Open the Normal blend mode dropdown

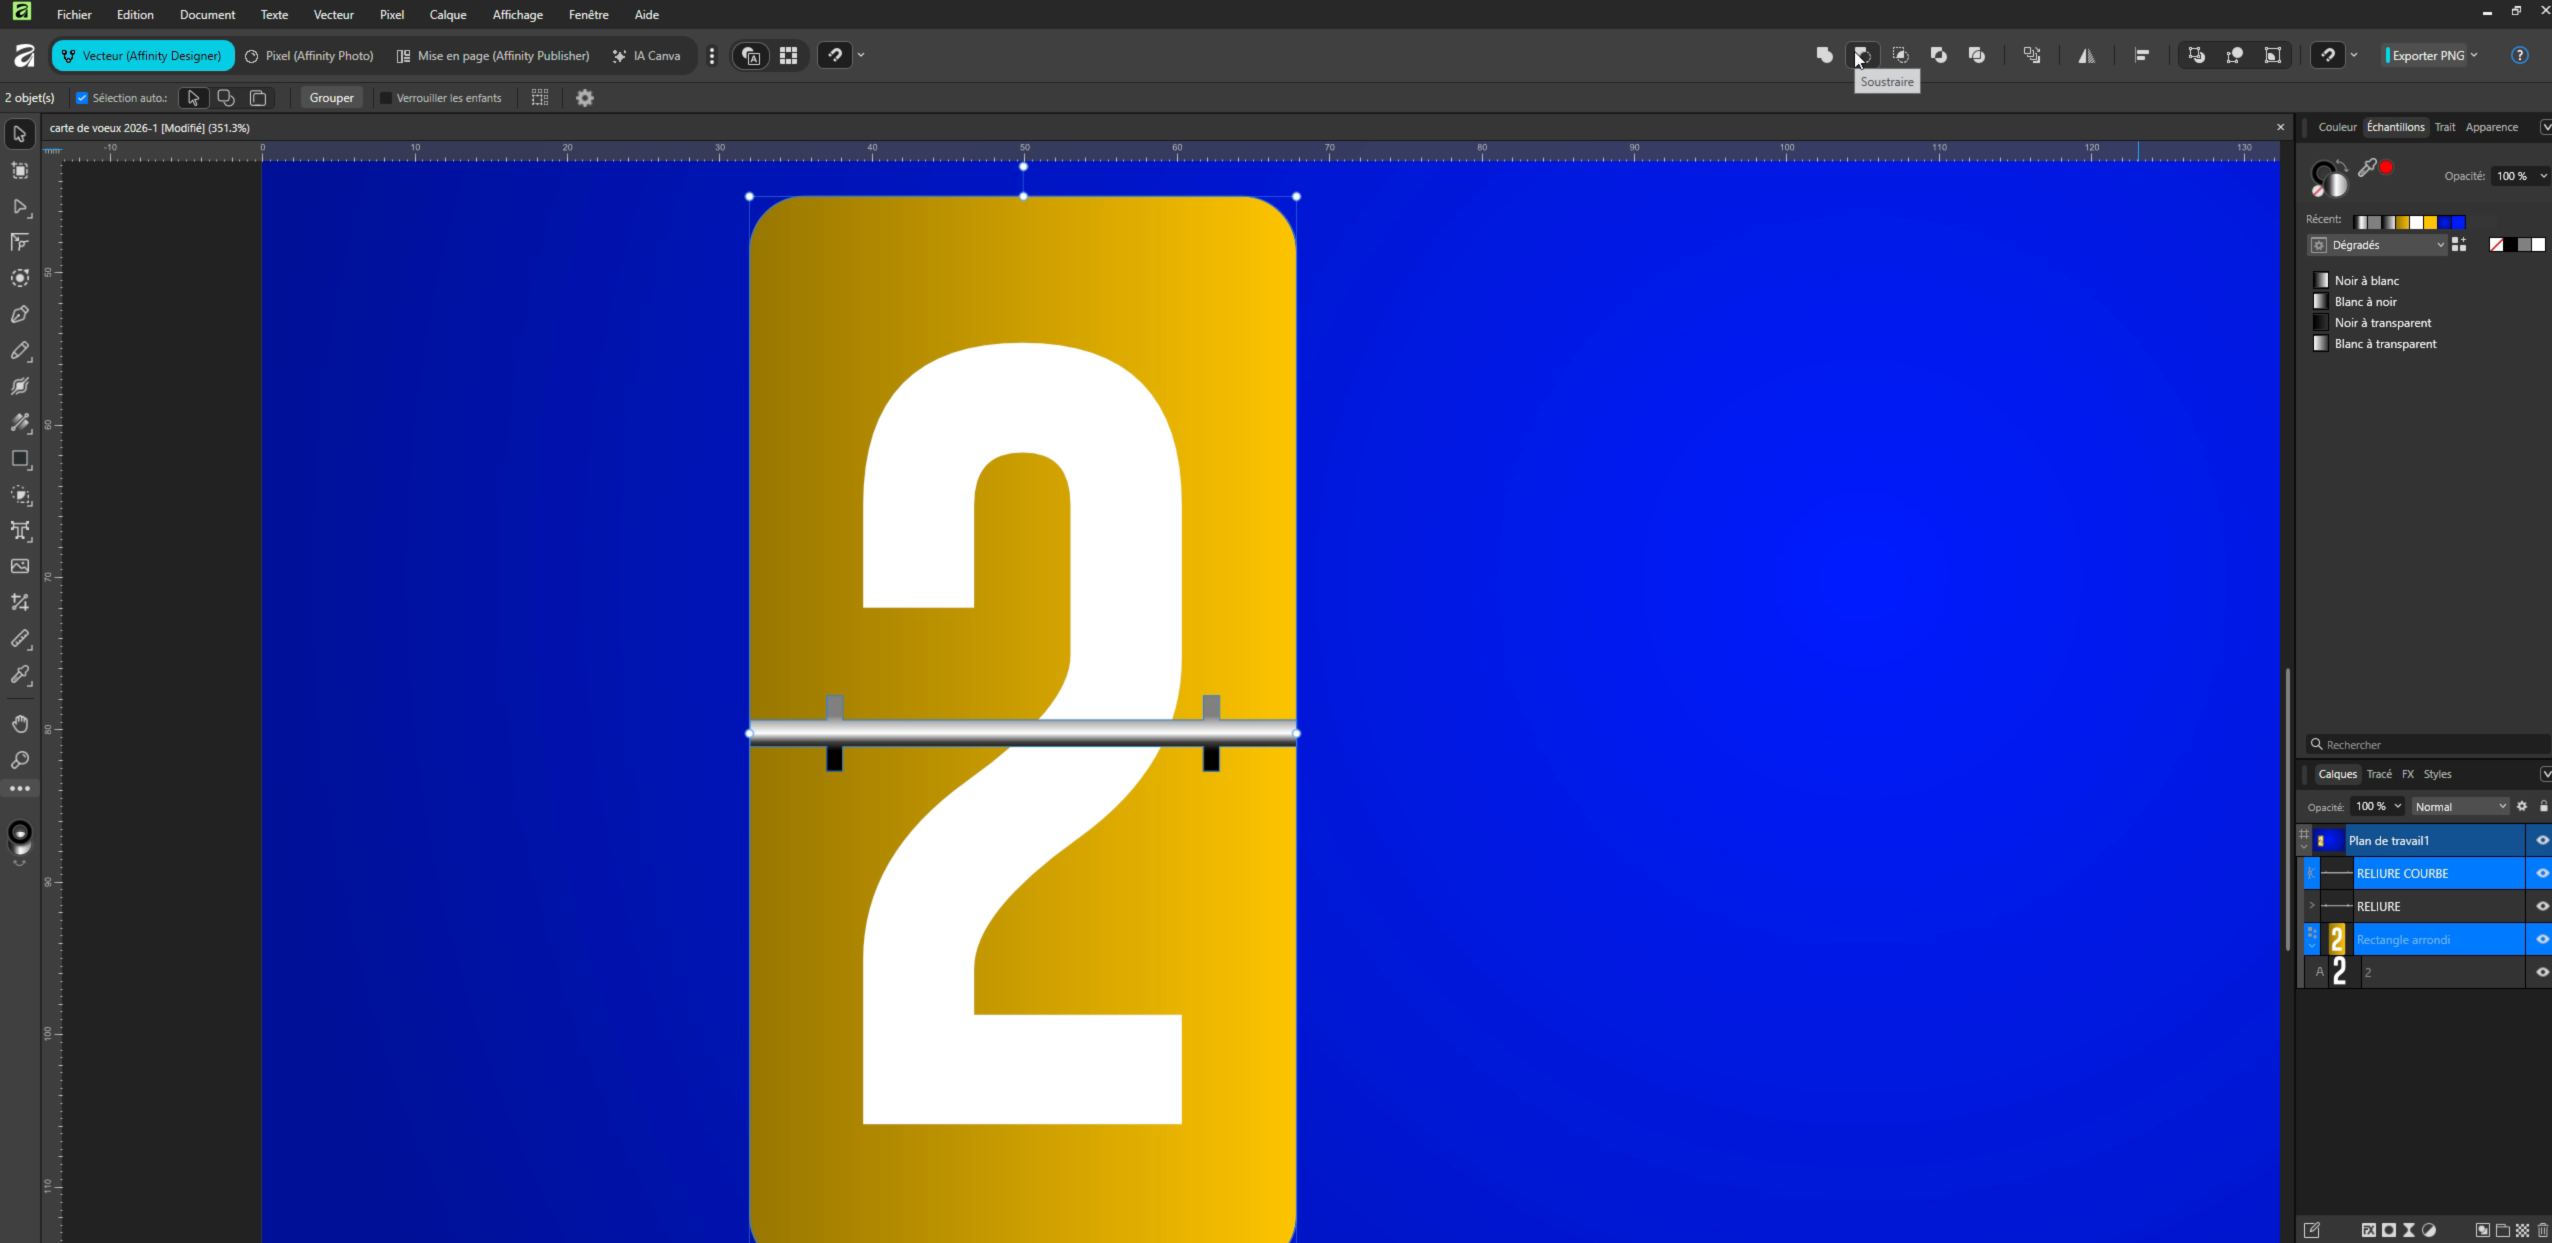pos(2459,806)
